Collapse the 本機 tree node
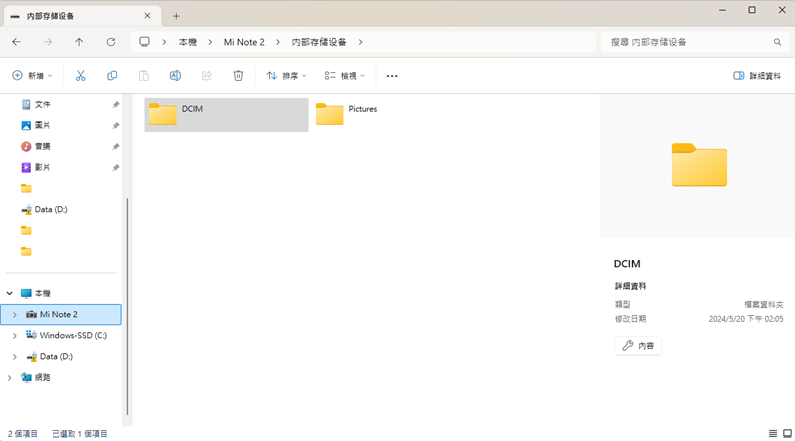795x441 pixels. [x=10, y=293]
